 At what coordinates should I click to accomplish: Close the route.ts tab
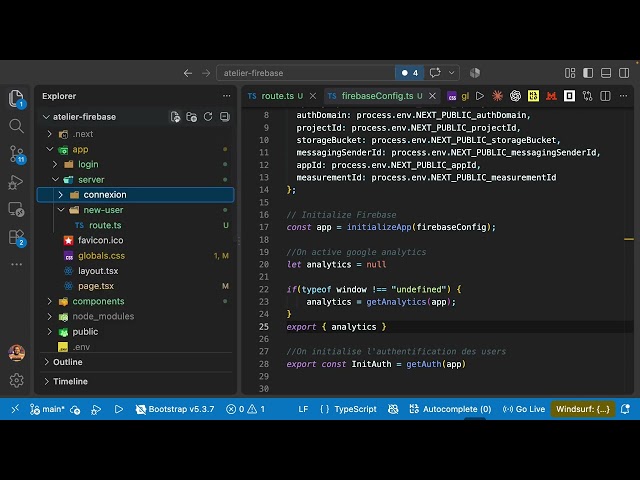tap(313, 96)
